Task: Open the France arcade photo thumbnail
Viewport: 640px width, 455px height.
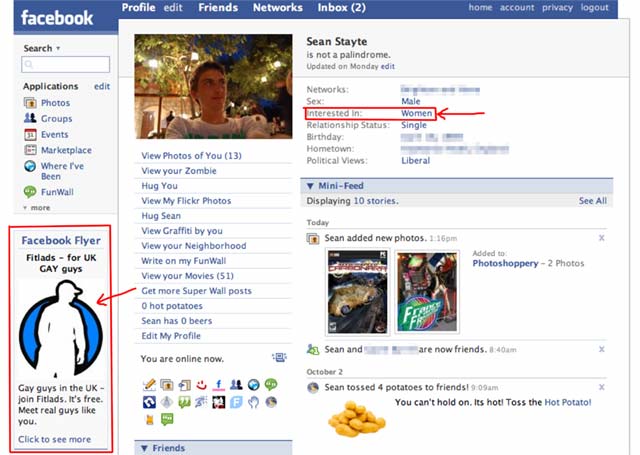Action: point(427,292)
